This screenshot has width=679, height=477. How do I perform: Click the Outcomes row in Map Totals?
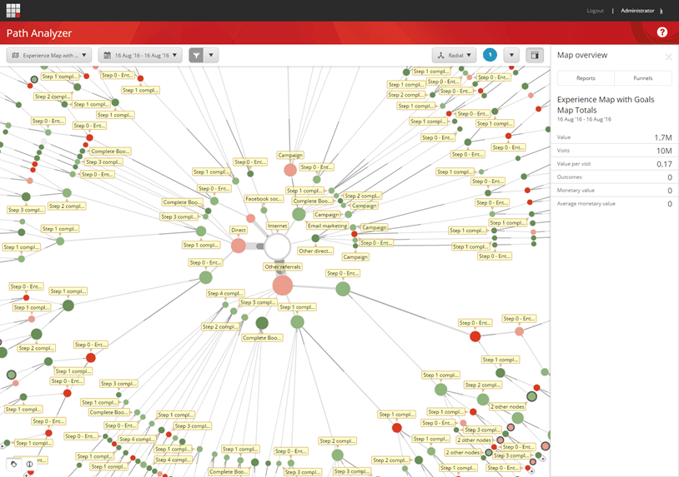[614, 177]
